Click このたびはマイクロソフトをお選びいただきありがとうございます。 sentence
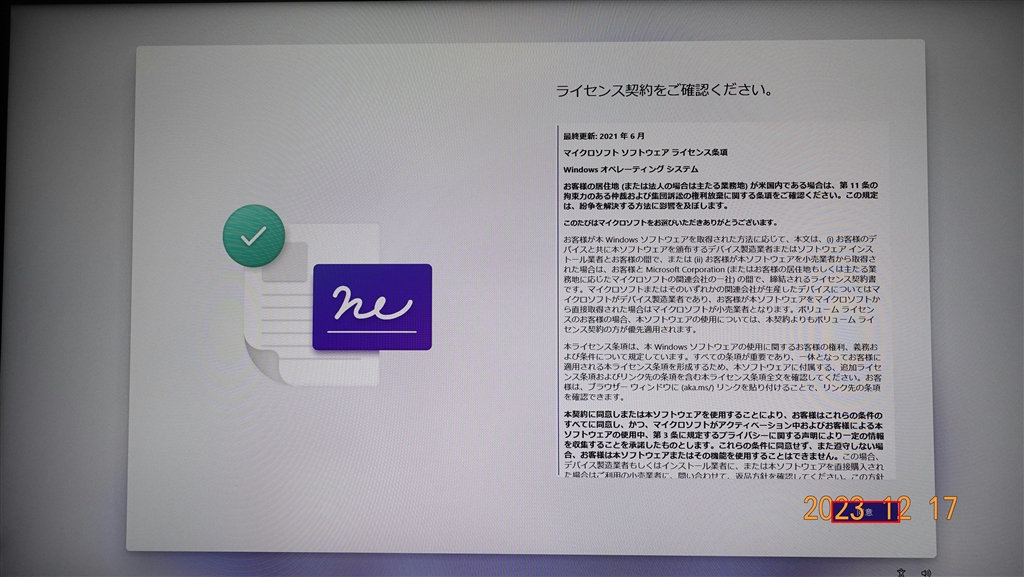This screenshot has height=577, width=1024. coord(671,223)
